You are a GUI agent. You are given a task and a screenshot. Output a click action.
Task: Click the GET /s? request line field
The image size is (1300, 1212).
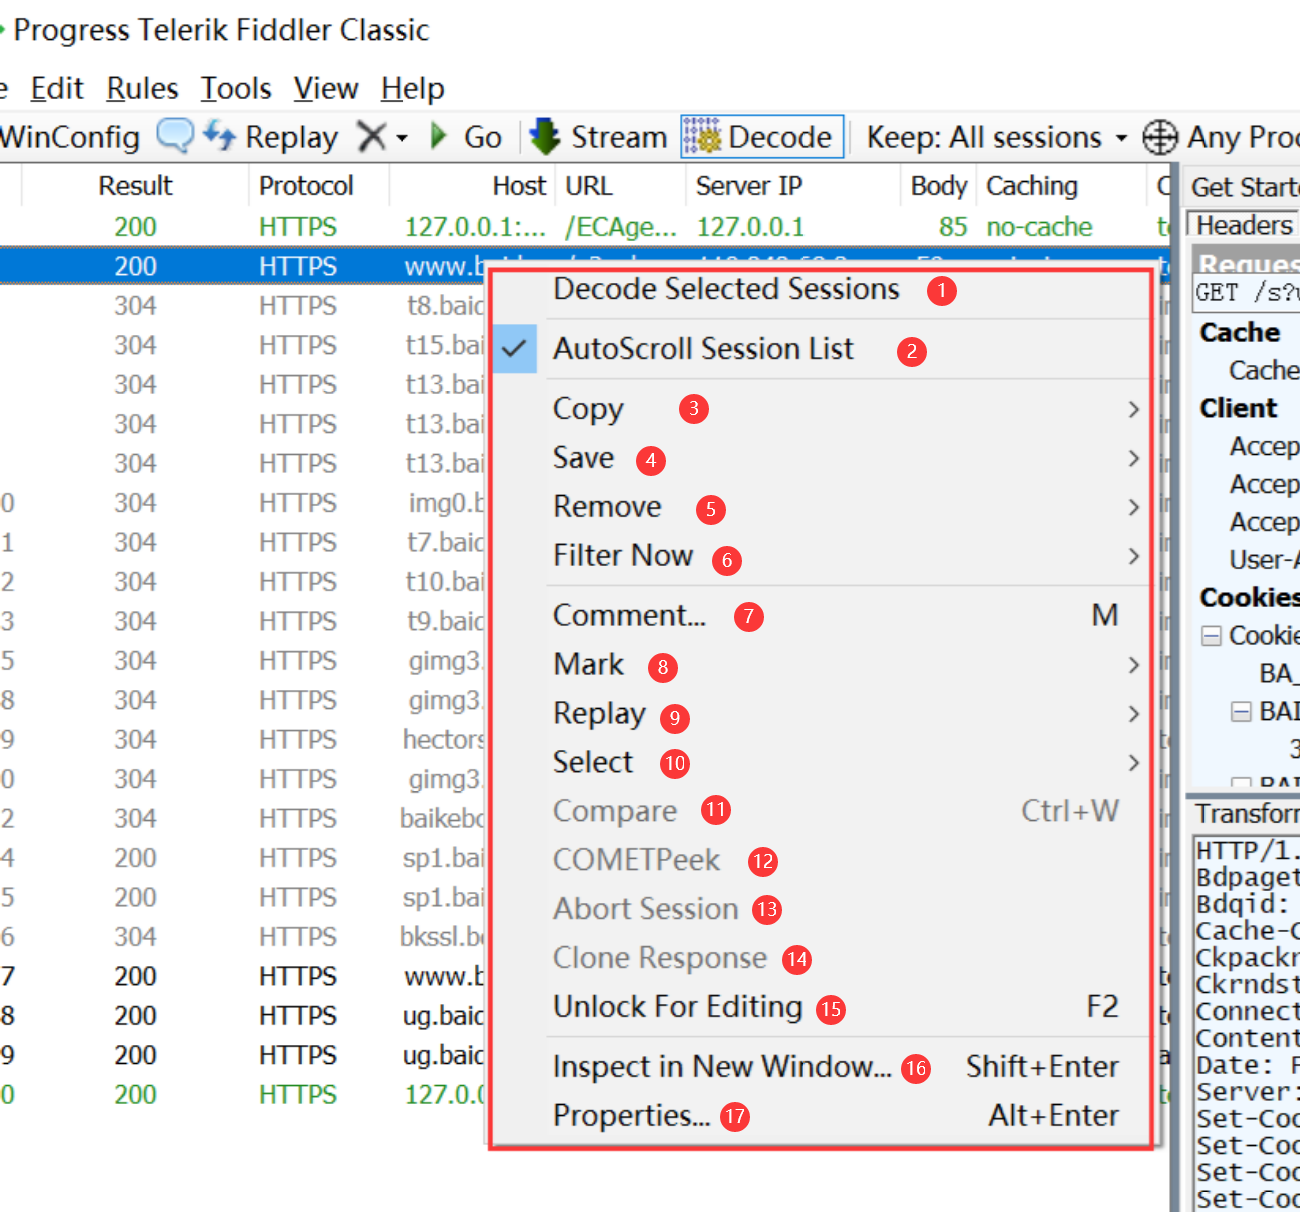1246,293
